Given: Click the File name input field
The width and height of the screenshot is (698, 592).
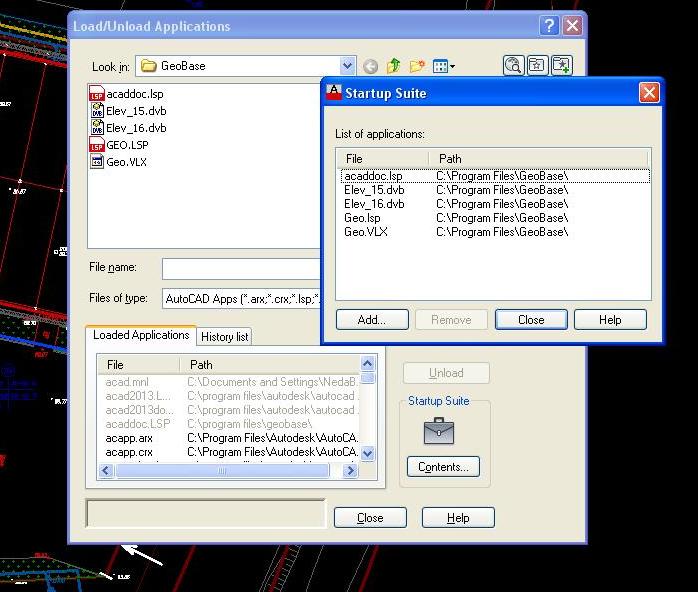Looking at the screenshot, I should point(241,268).
